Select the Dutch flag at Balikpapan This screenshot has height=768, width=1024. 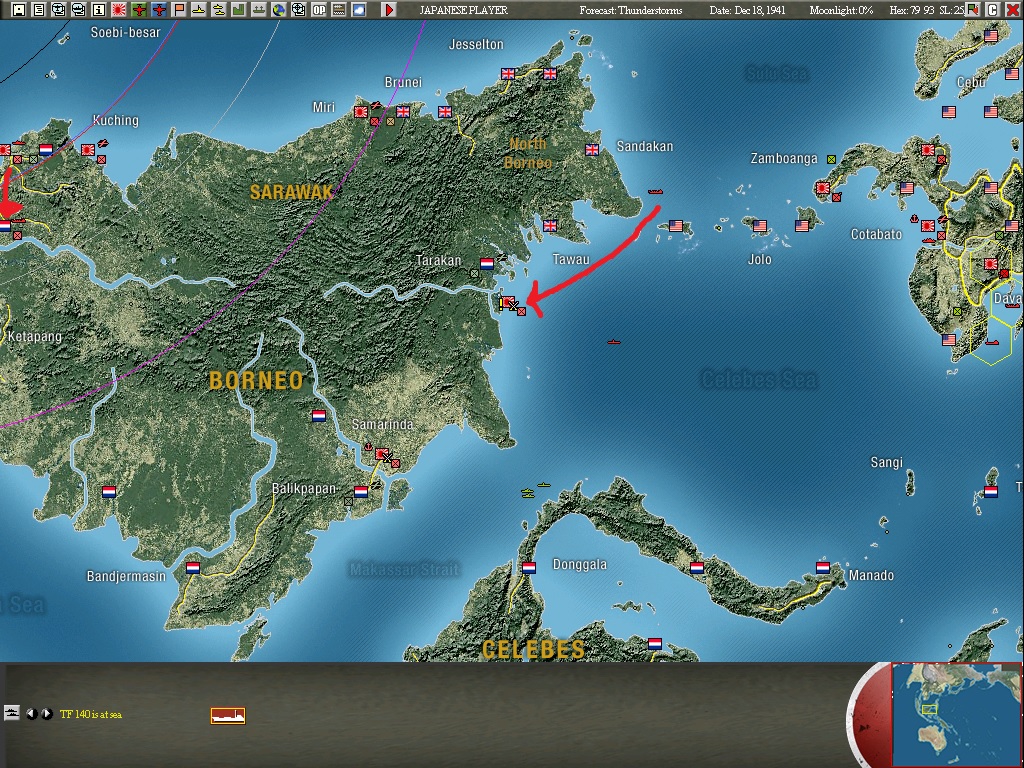coord(360,491)
